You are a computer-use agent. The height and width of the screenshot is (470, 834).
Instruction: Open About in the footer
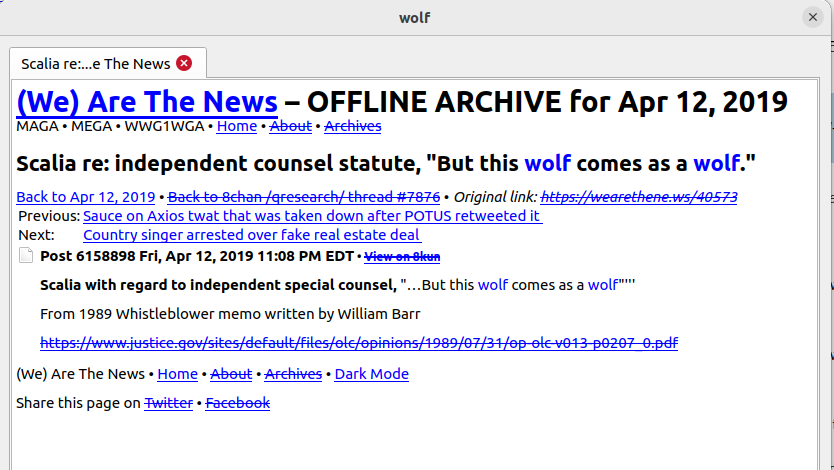click(231, 374)
